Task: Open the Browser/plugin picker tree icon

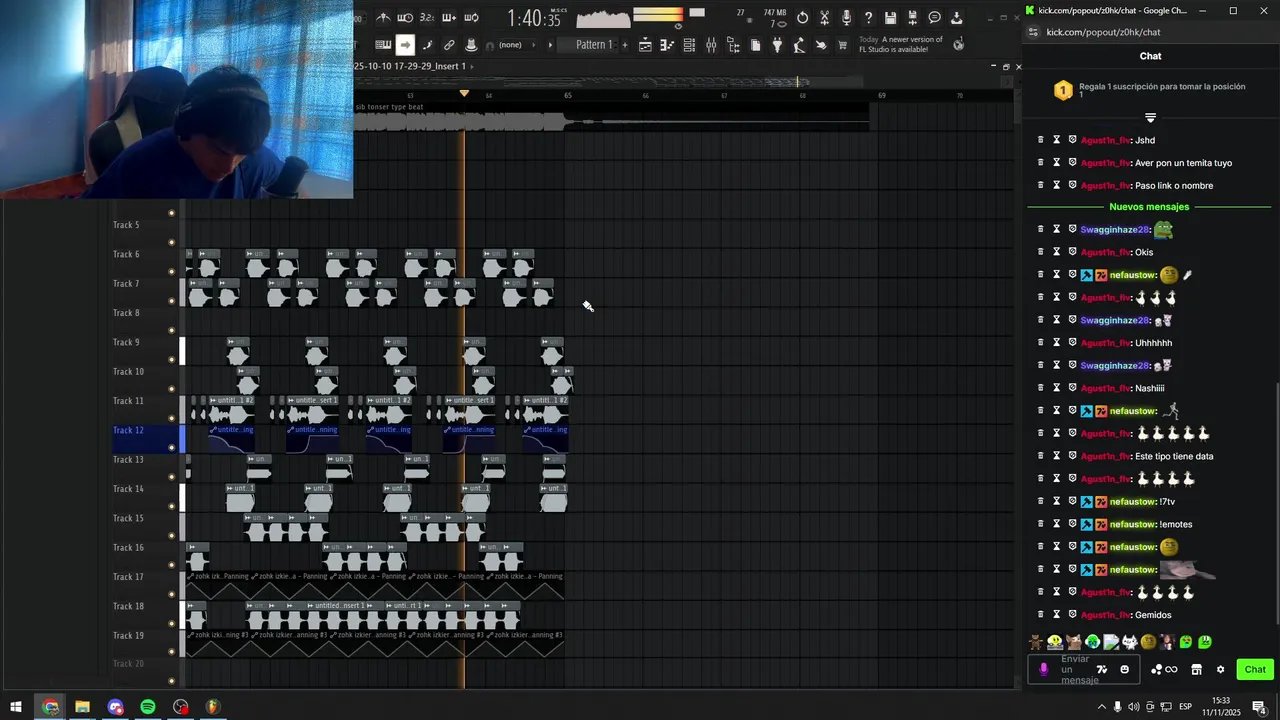Action: 733,45
